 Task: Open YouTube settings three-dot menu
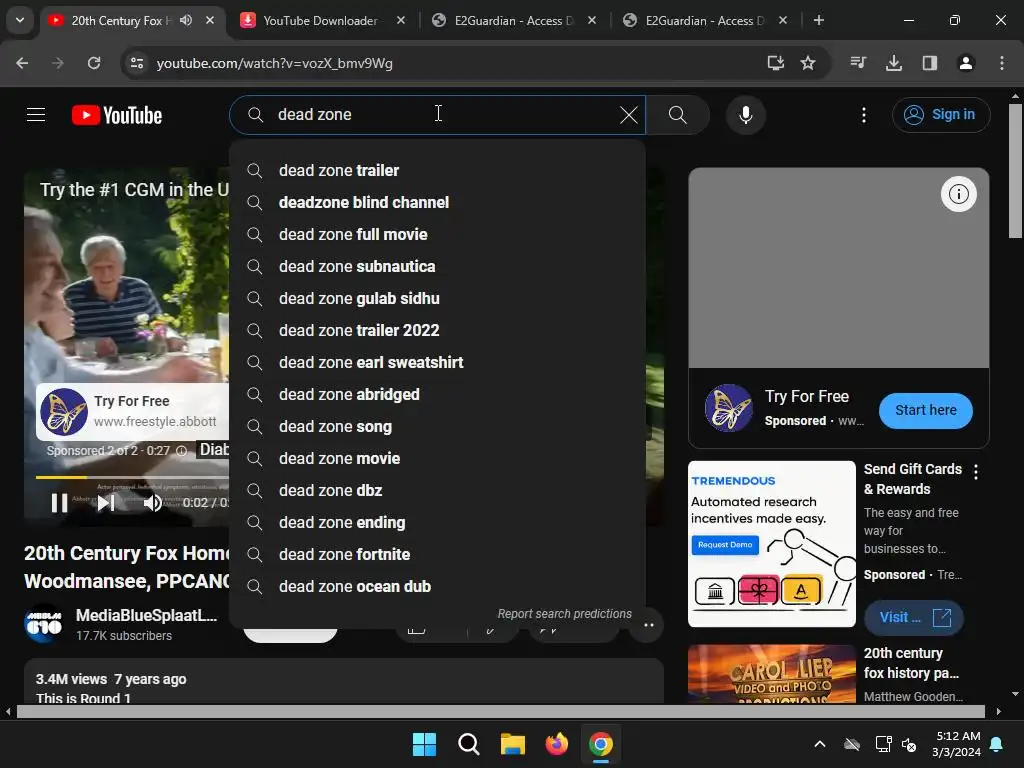(x=863, y=115)
